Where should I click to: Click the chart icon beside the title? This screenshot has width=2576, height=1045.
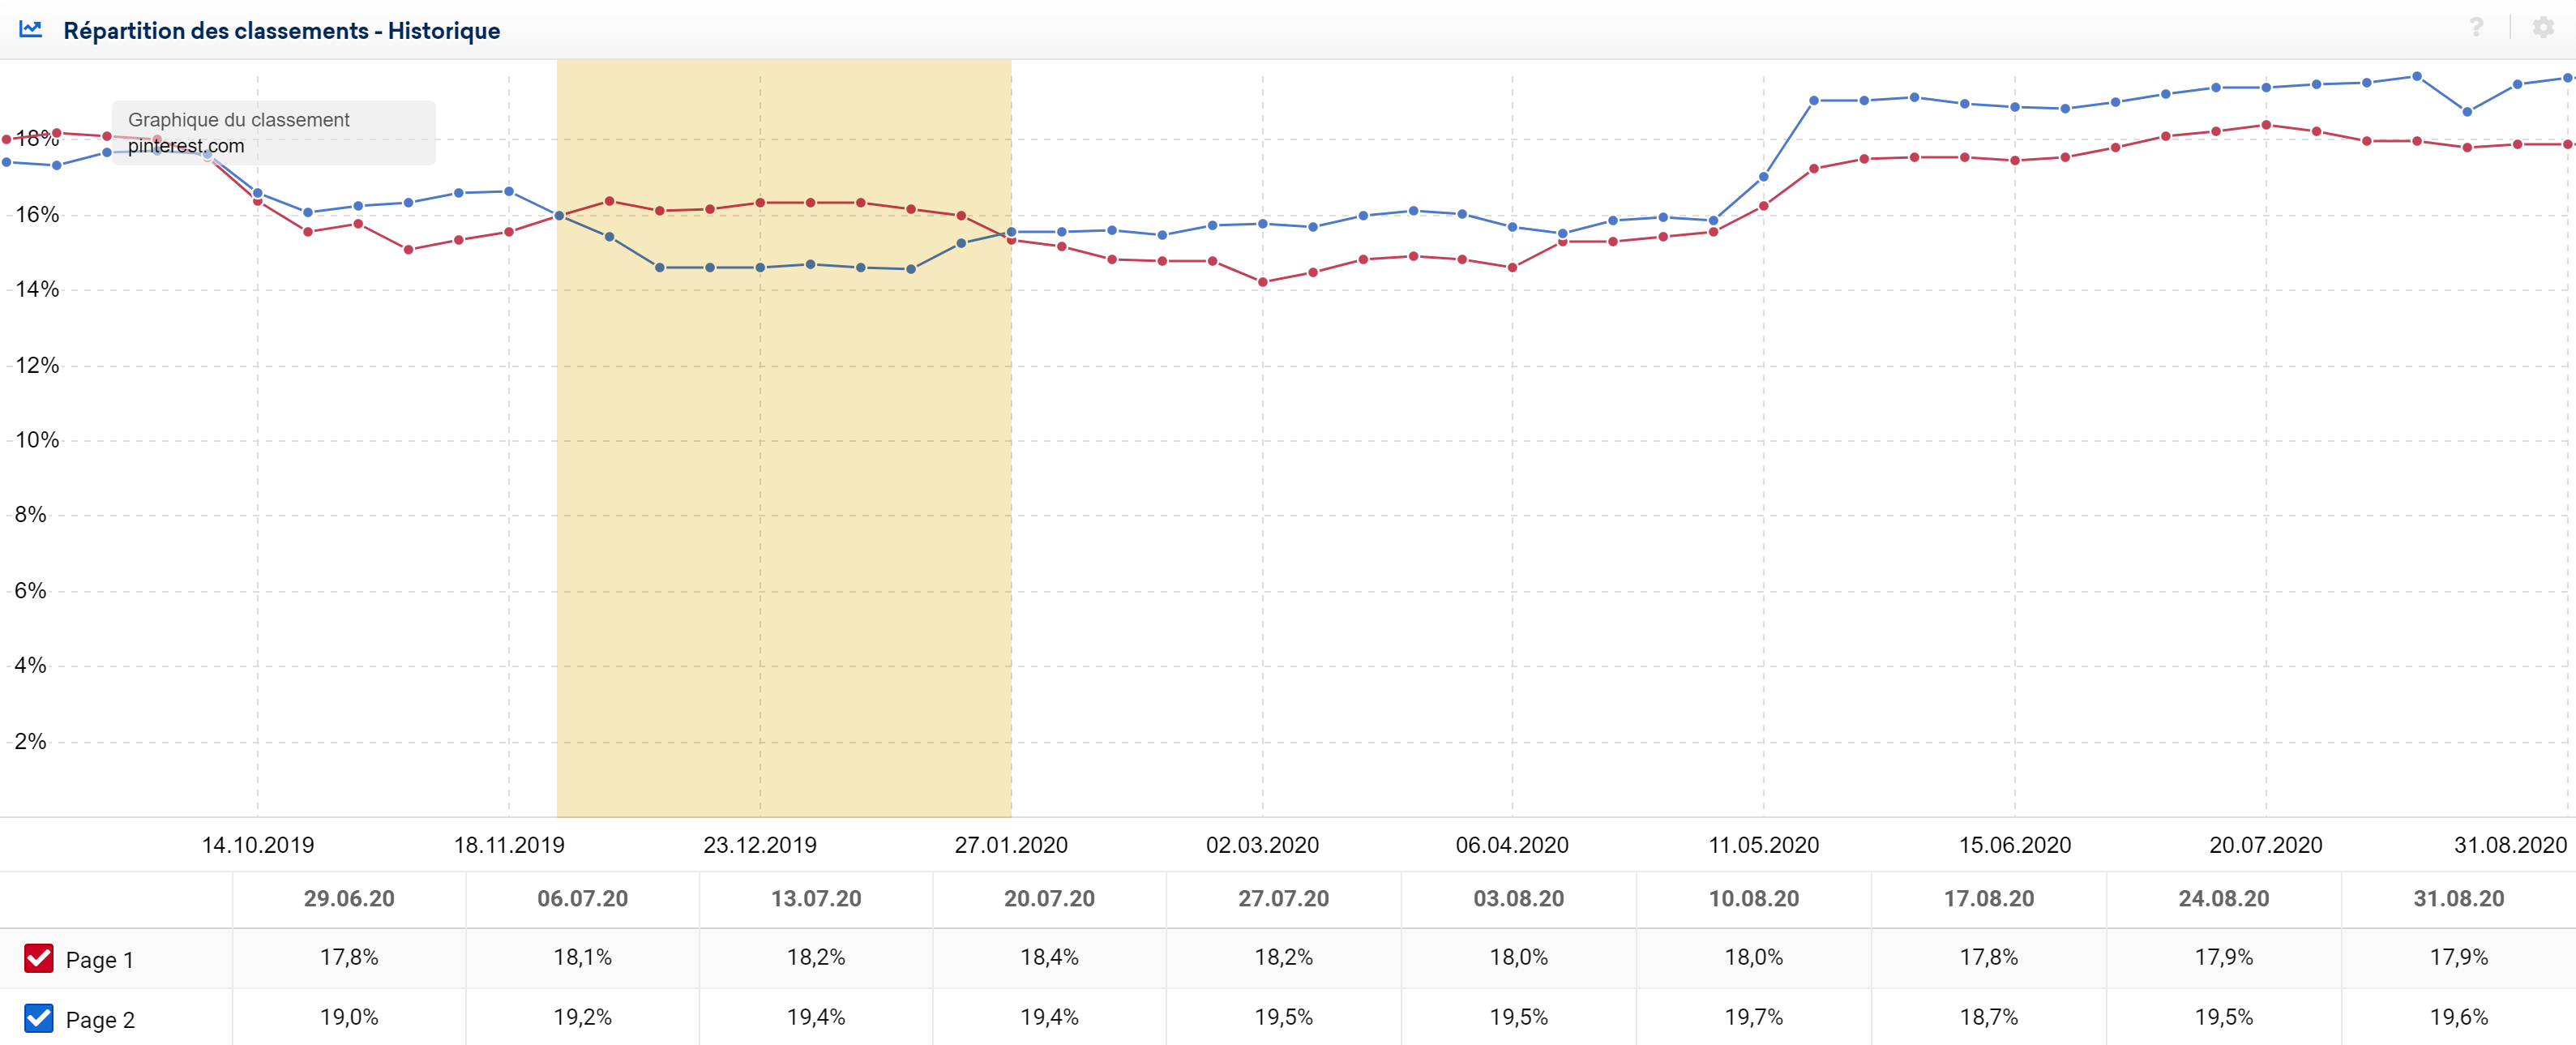coord(31,29)
